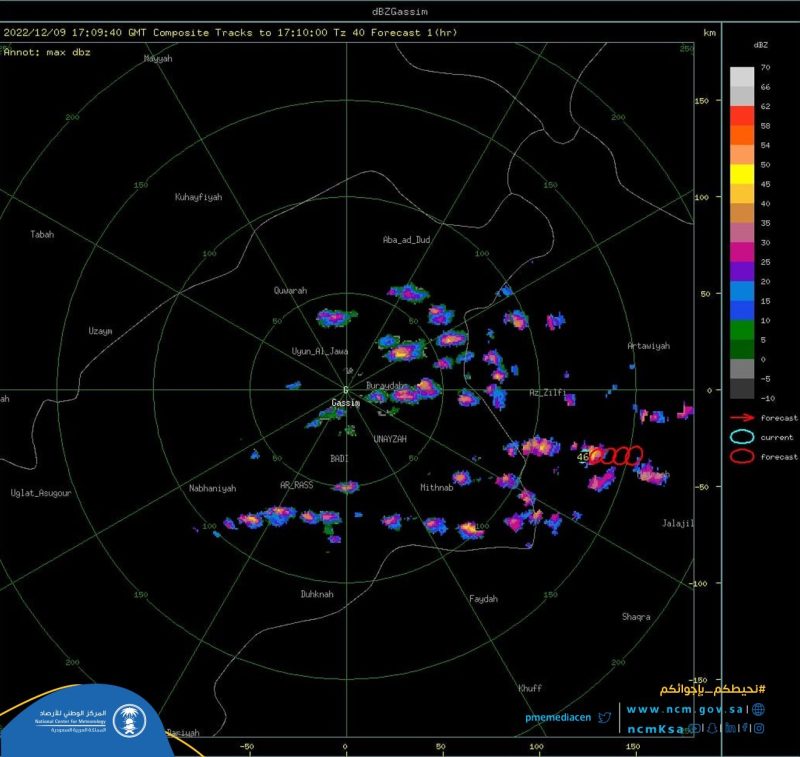
Task: Click the storm track label 46
Action: pyautogui.click(x=583, y=457)
